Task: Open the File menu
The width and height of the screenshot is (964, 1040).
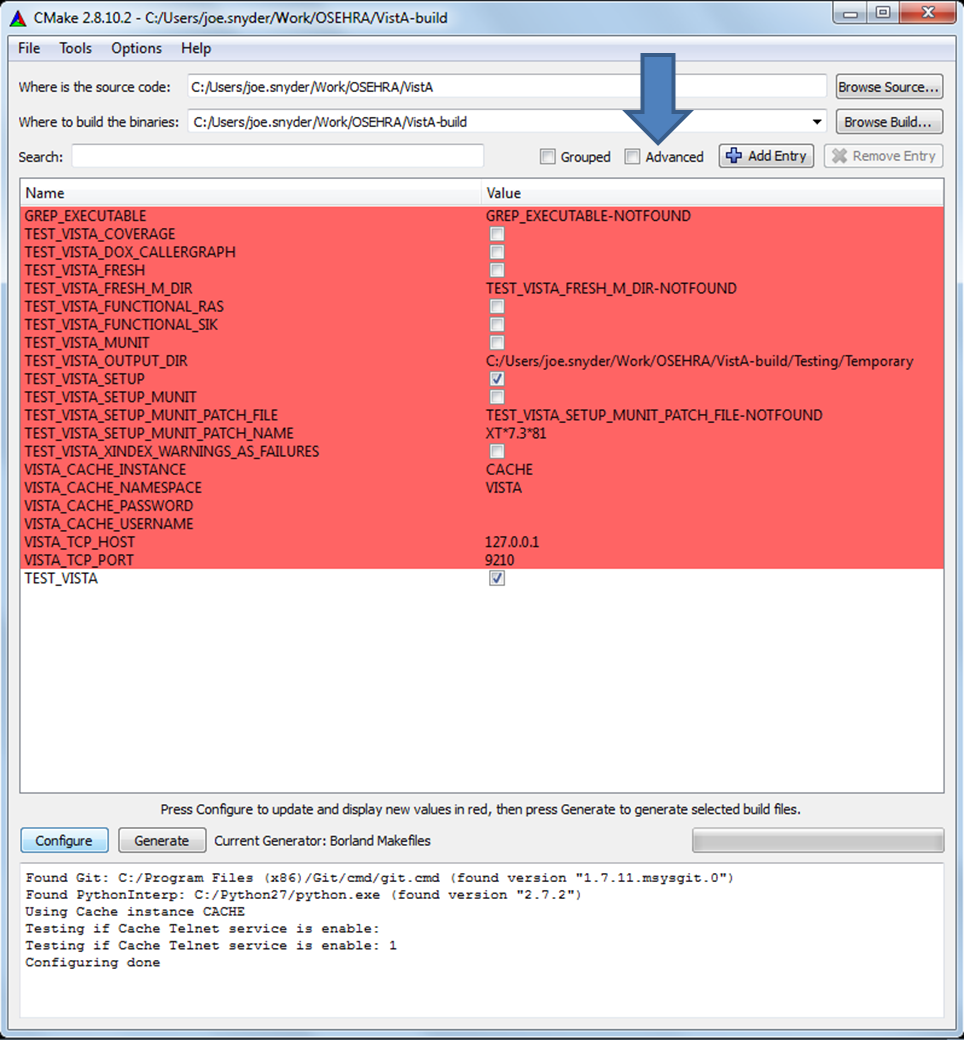Action: pyautogui.click(x=29, y=48)
